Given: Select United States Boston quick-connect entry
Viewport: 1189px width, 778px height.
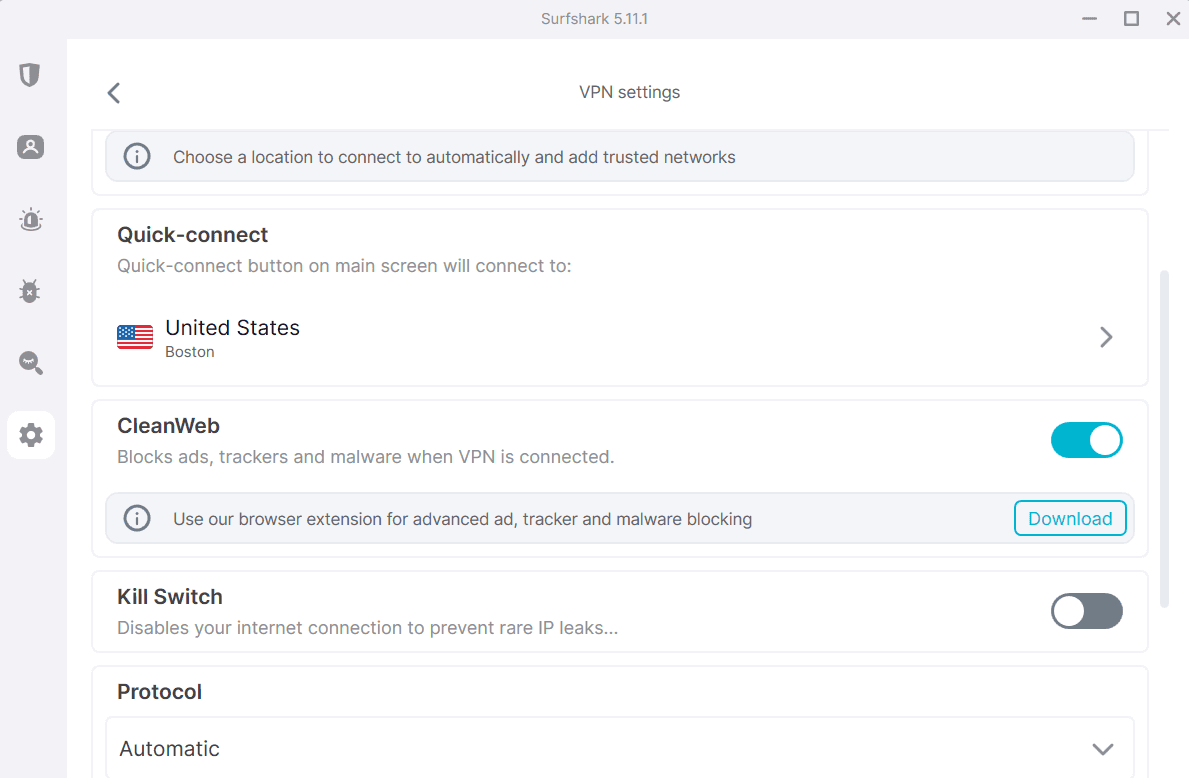Looking at the screenshot, I should pos(620,337).
